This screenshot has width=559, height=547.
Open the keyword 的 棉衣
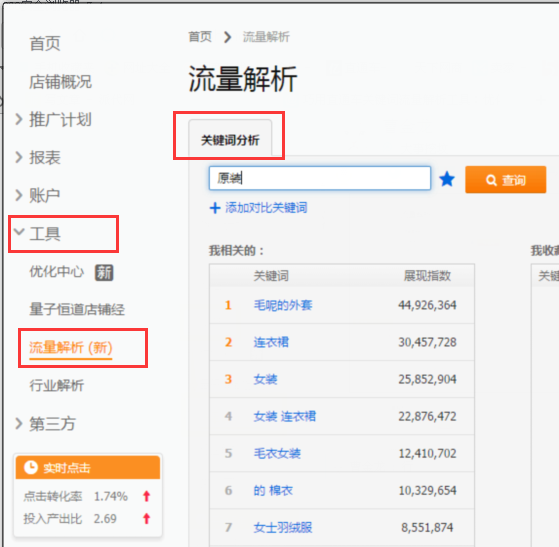click(x=273, y=491)
